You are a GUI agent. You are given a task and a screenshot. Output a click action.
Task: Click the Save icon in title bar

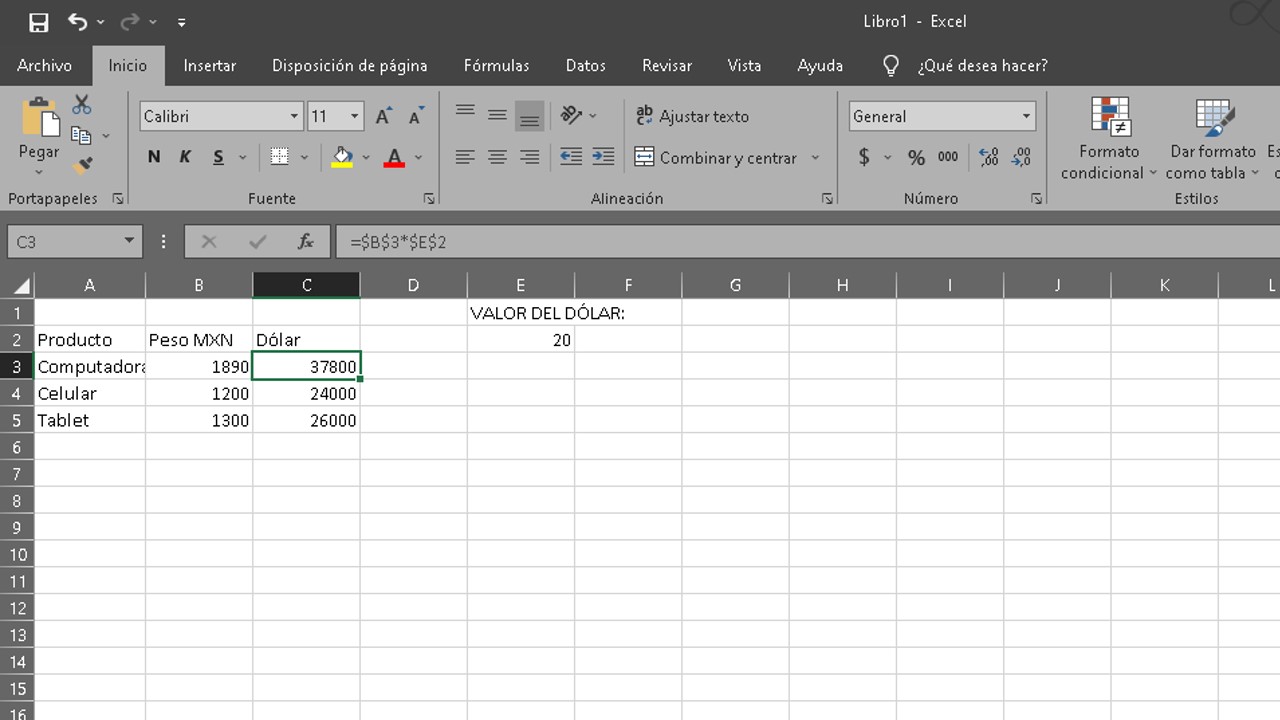[x=38, y=22]
